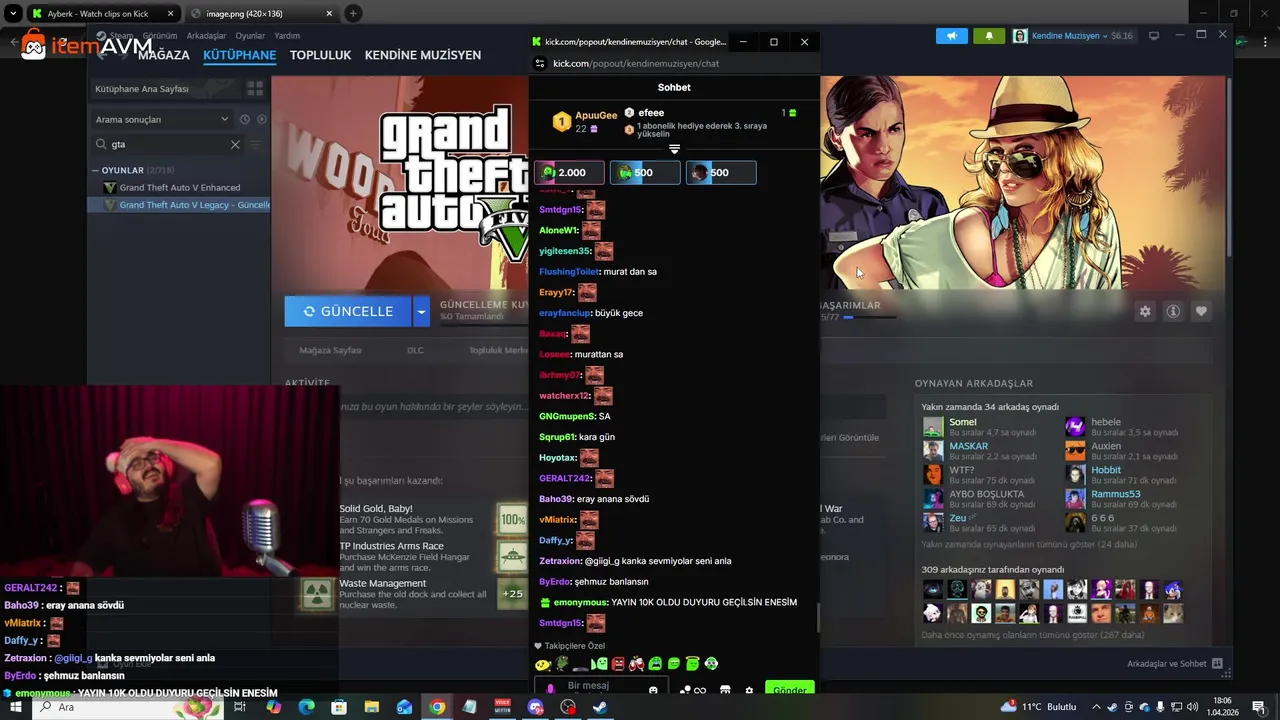Viewport: 1280px width, 720px height.
Task: Open Arkadaşlar ve Sohbet panel
Action: coord(1174,663)
